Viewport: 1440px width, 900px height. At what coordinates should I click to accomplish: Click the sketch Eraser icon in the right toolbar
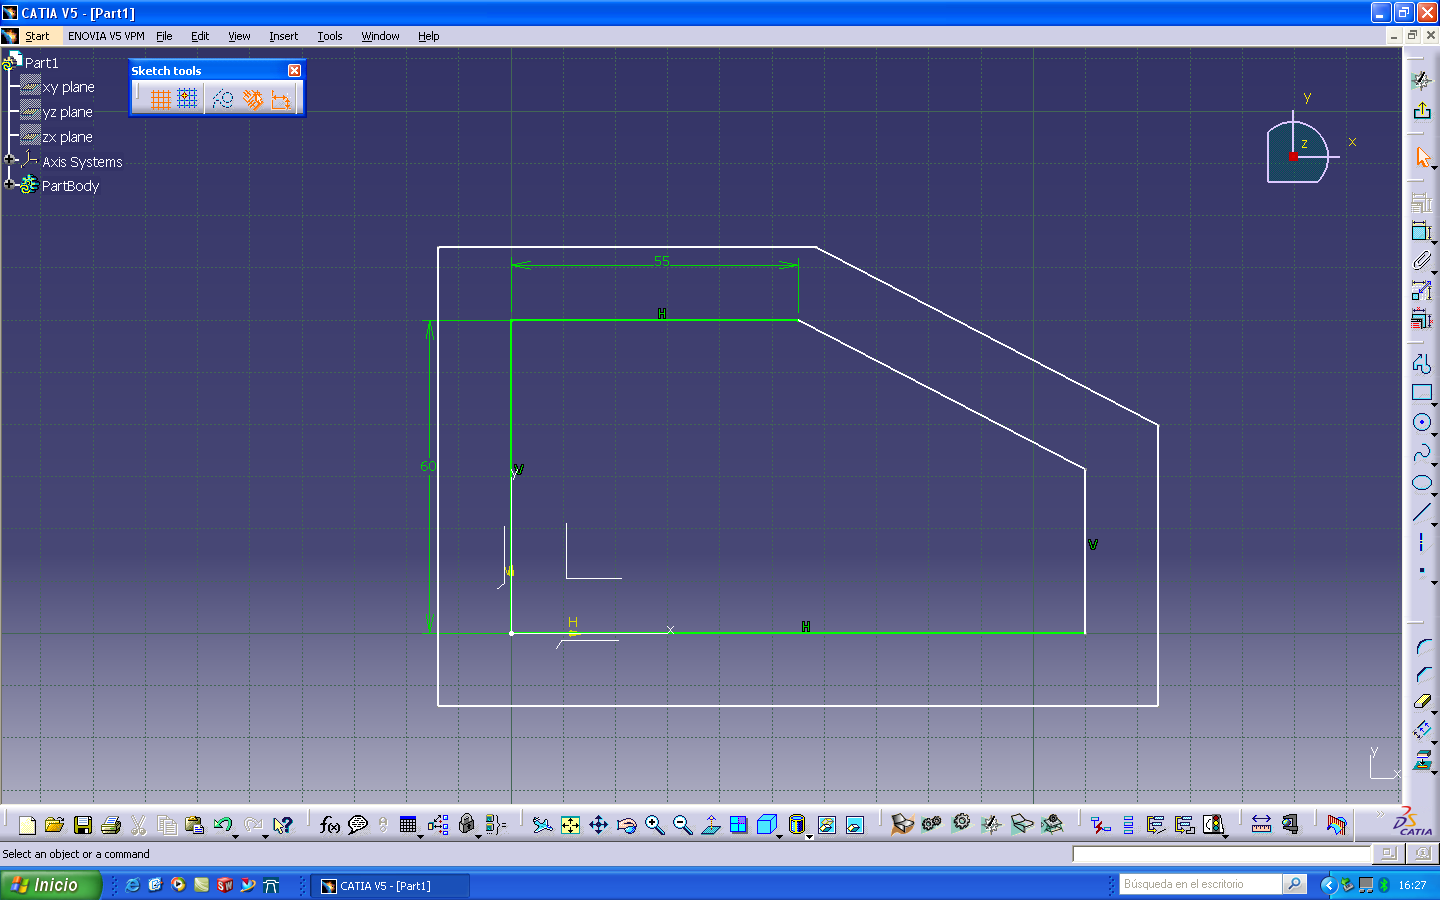(1422, 702)
